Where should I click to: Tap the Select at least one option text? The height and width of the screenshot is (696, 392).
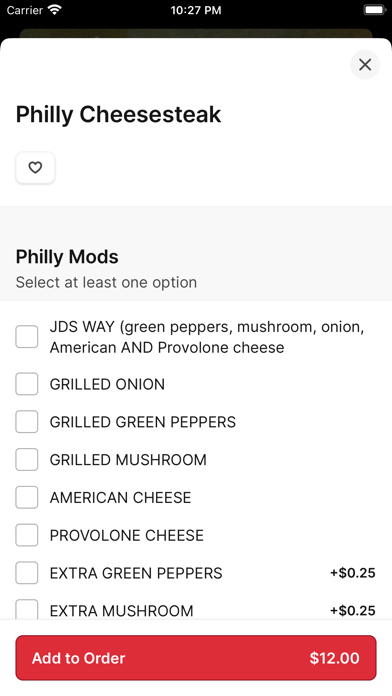(106, 282)
